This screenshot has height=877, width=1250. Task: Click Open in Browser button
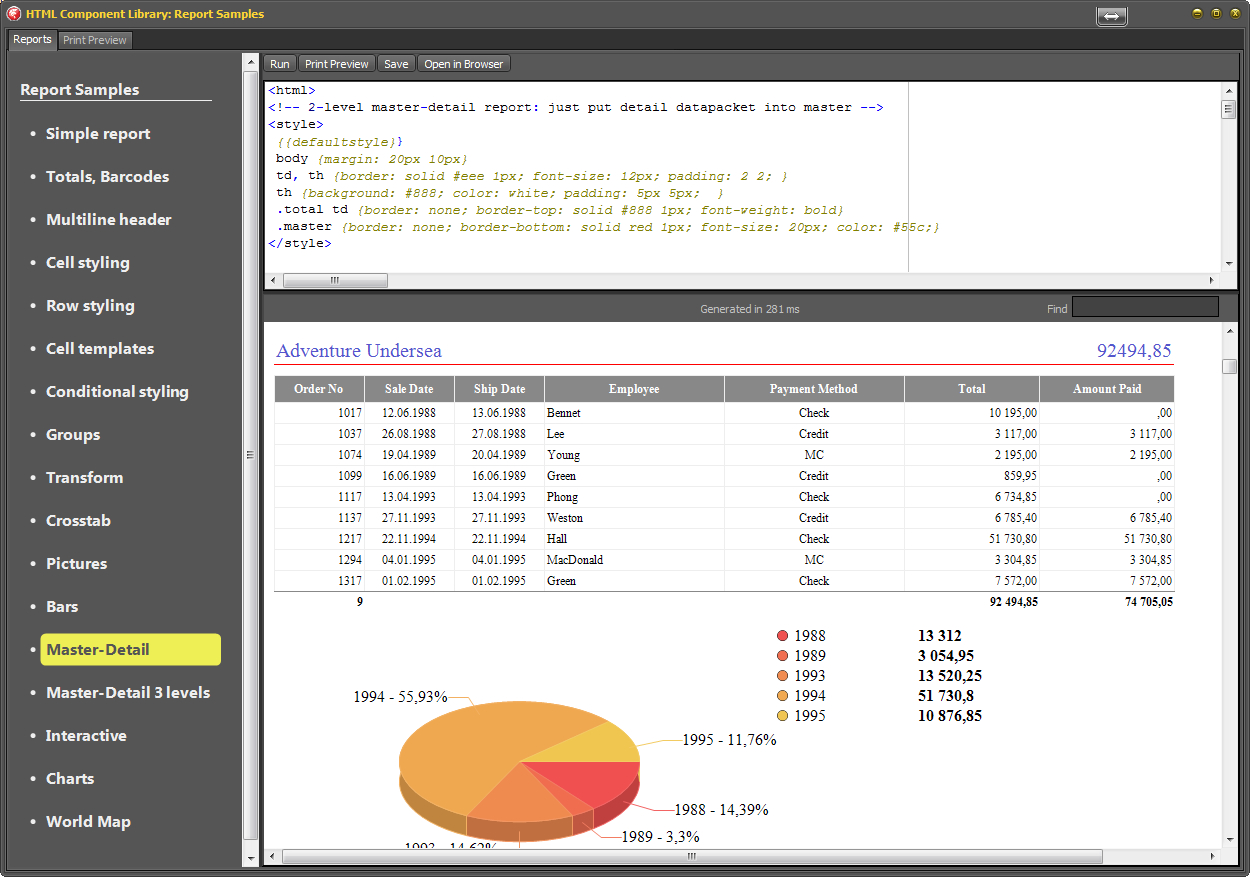[463, 64]
